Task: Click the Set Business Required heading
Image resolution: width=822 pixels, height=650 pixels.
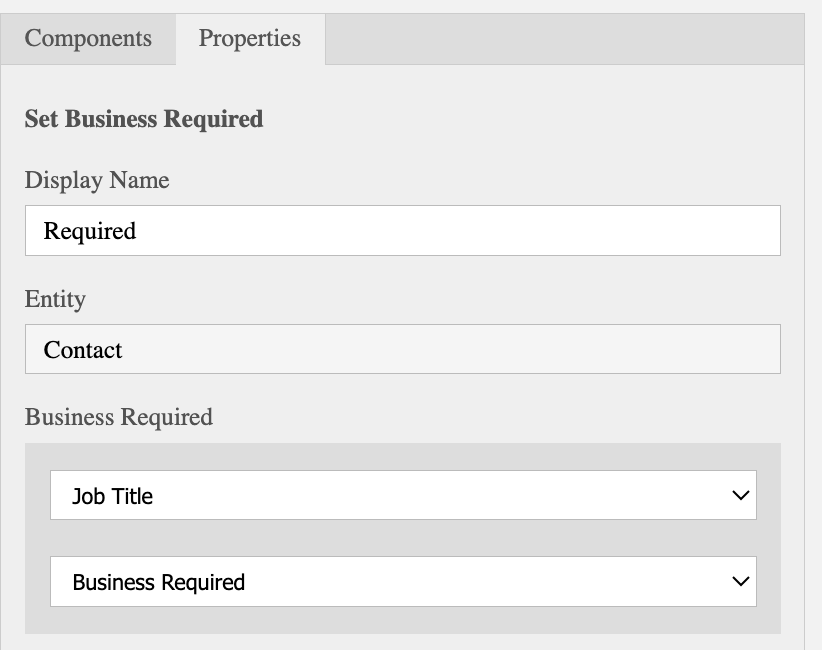Action: tap(143, 119)
